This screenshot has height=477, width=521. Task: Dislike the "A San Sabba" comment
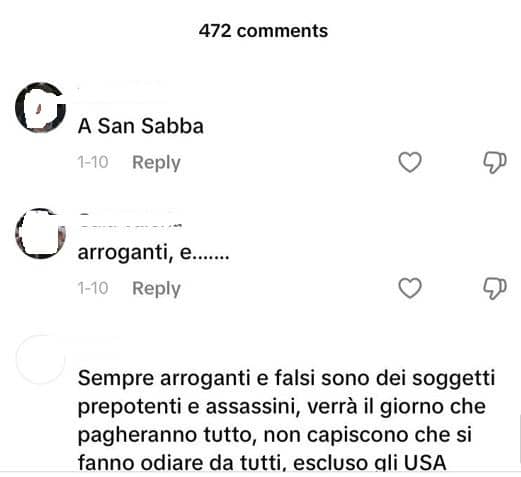tap(495, 163)
